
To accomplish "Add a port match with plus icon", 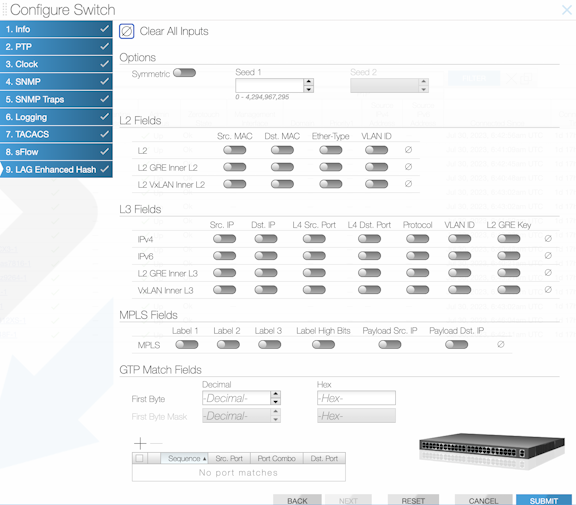I will tap(140, 443).
